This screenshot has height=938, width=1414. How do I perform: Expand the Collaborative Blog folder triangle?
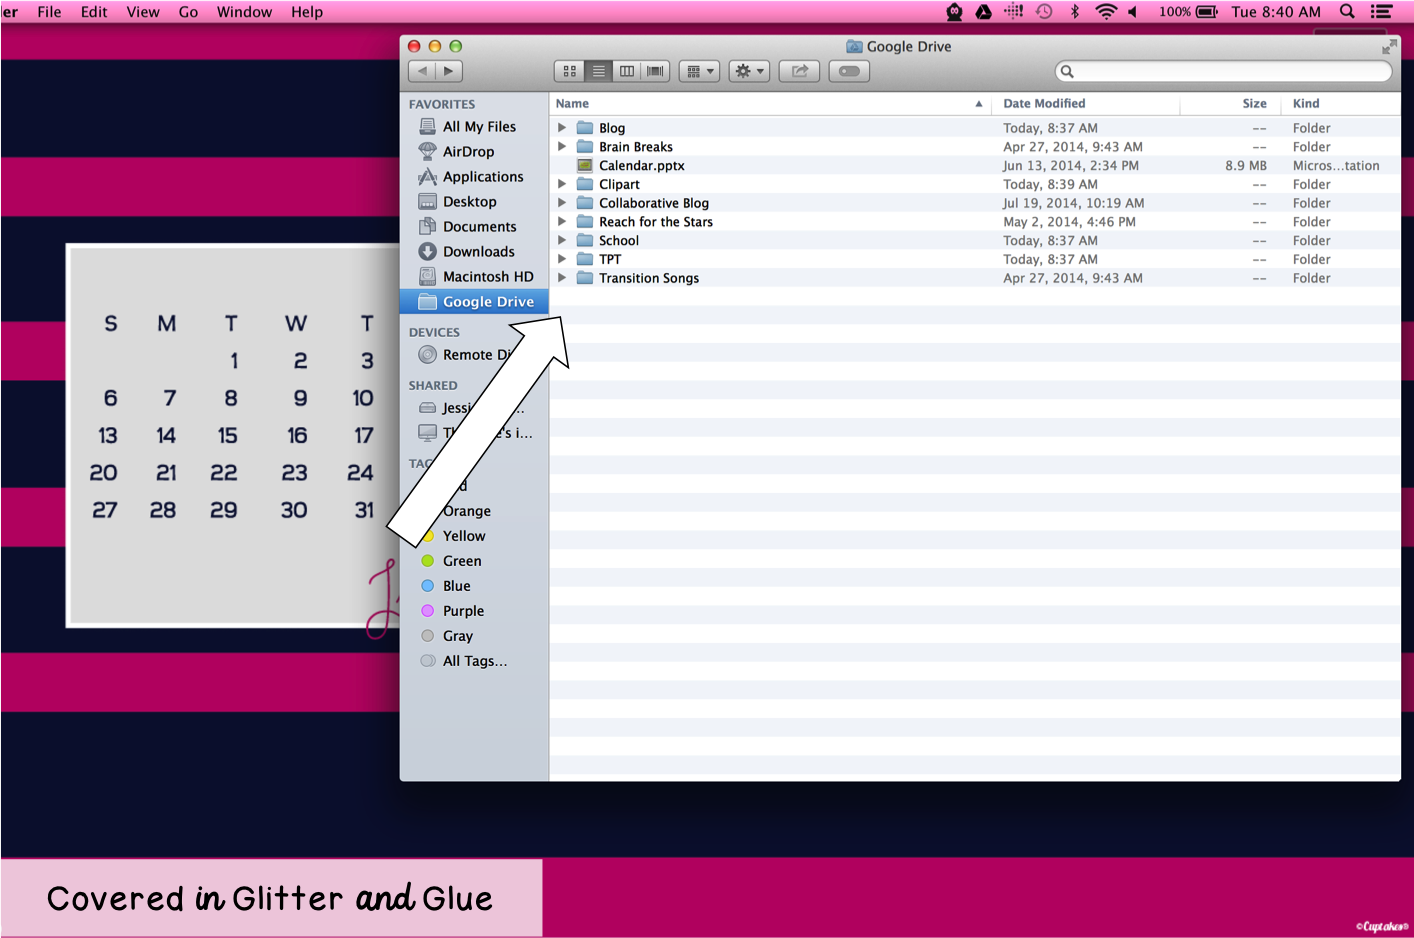562,203
